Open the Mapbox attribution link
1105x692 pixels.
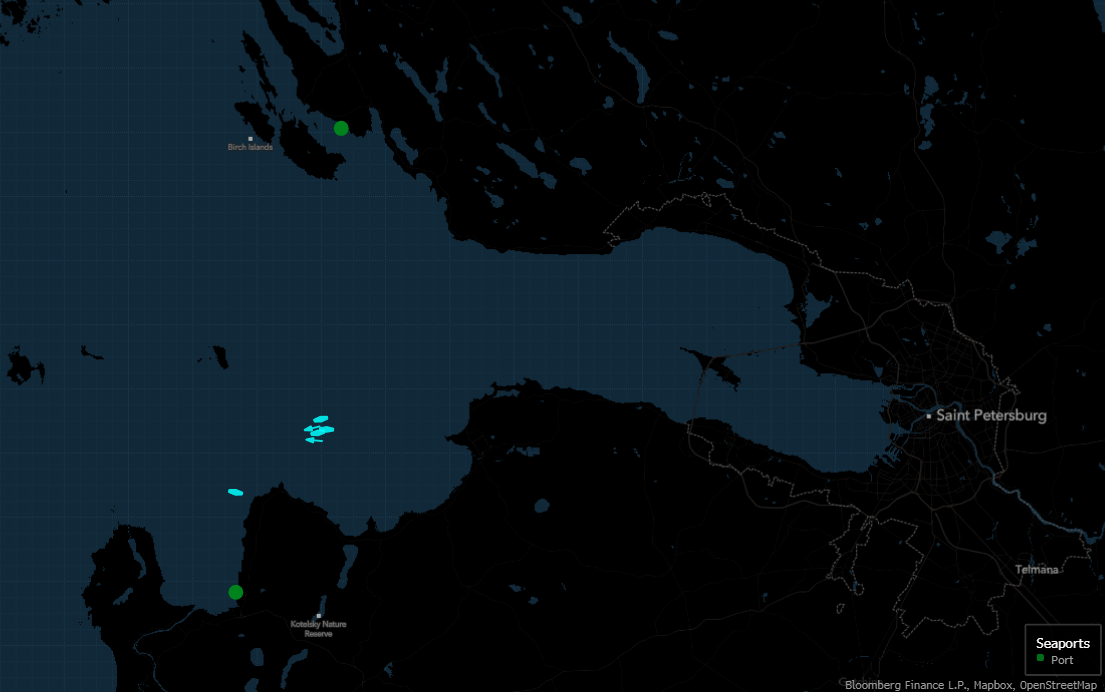pyautogui.click(x=993, y=685)
